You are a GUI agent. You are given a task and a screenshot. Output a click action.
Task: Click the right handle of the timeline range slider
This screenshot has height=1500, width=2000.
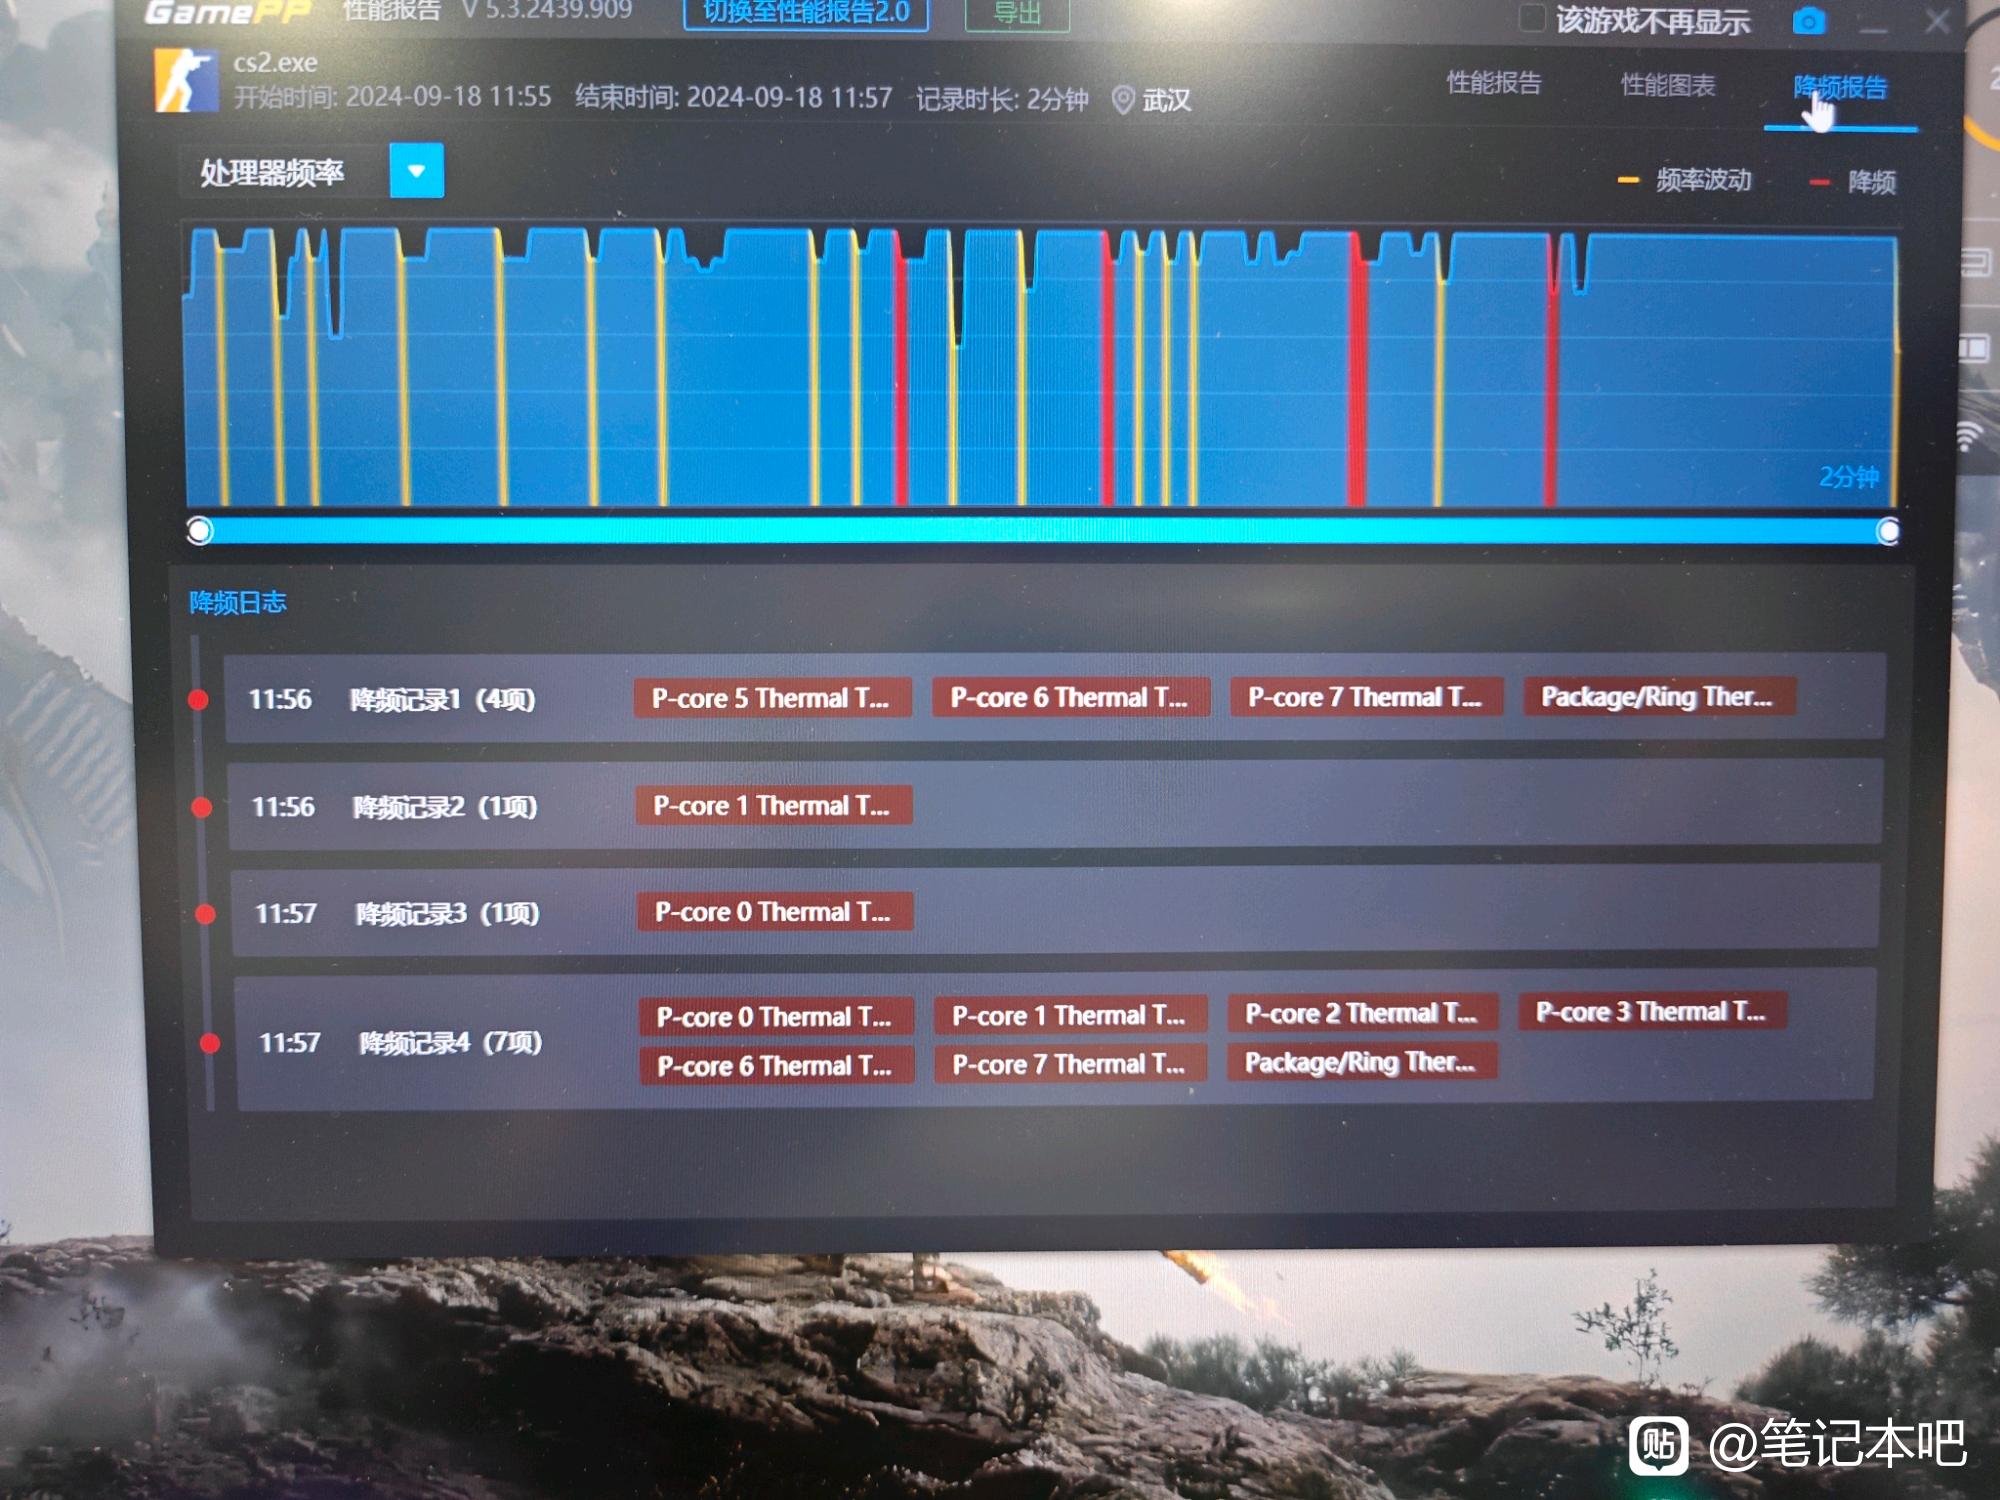(x=1888, y=531)
